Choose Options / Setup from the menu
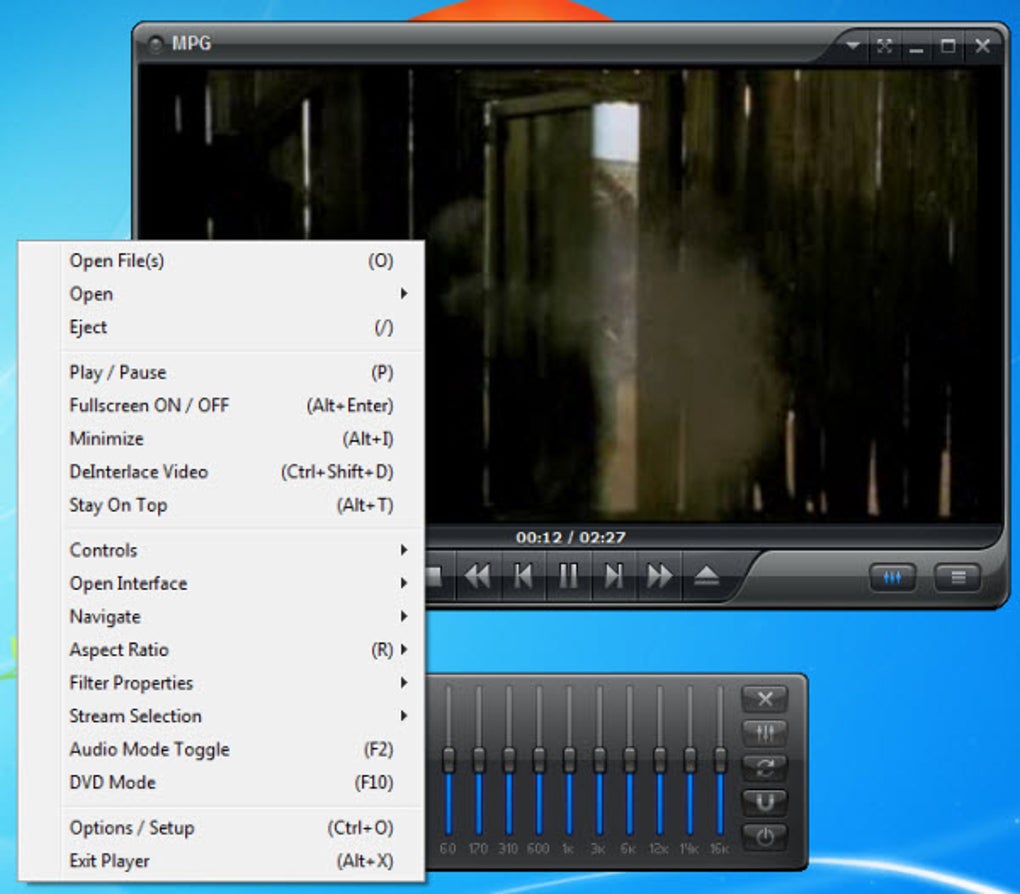This screenshot has width=1020, height=894. click(x=130, y=828)
